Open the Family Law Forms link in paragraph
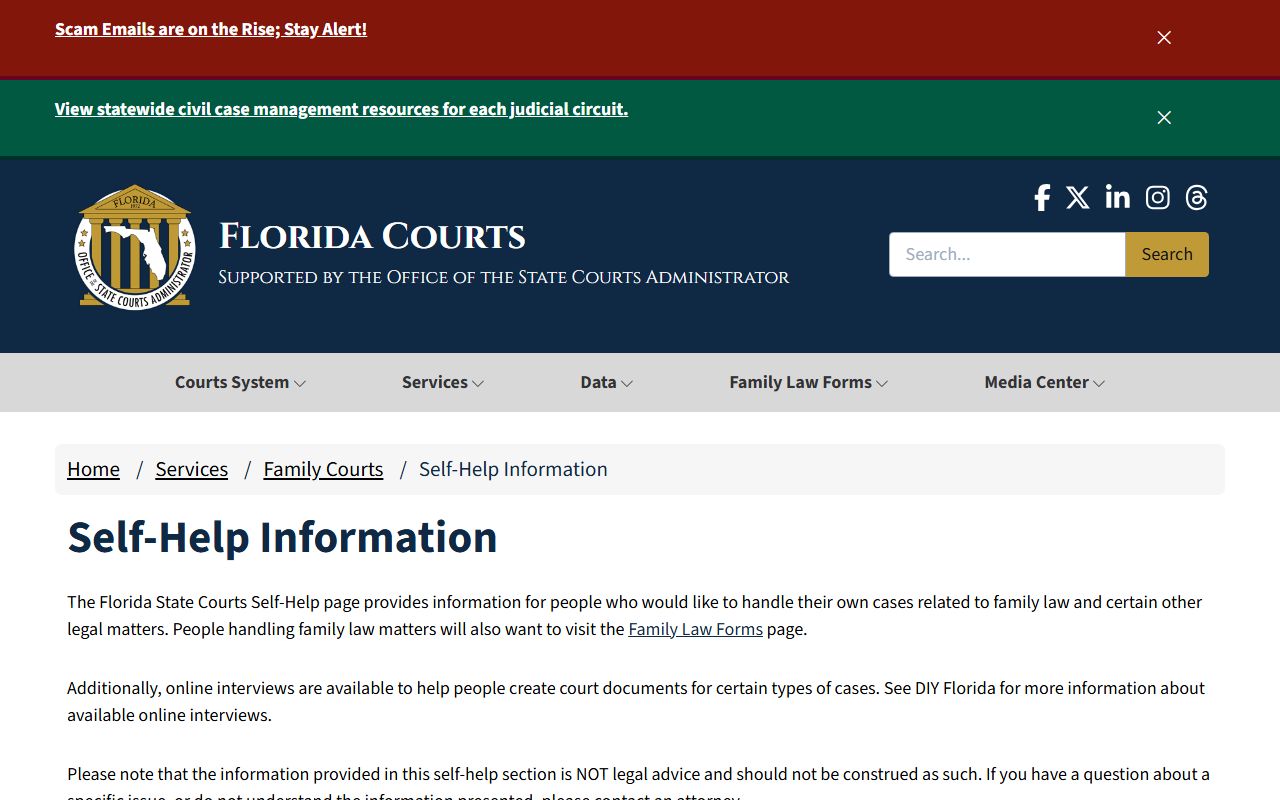This screenshot has width=1280, height=800. tap(695, 629)
